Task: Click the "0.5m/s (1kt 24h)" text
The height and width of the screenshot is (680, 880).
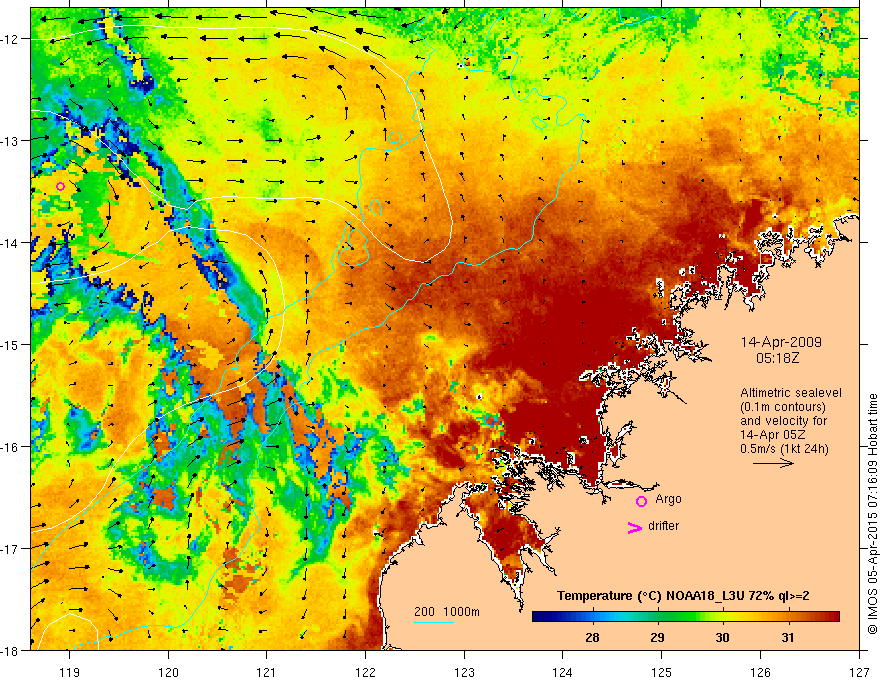Action: pyautogui.click(x=785, y=449)
